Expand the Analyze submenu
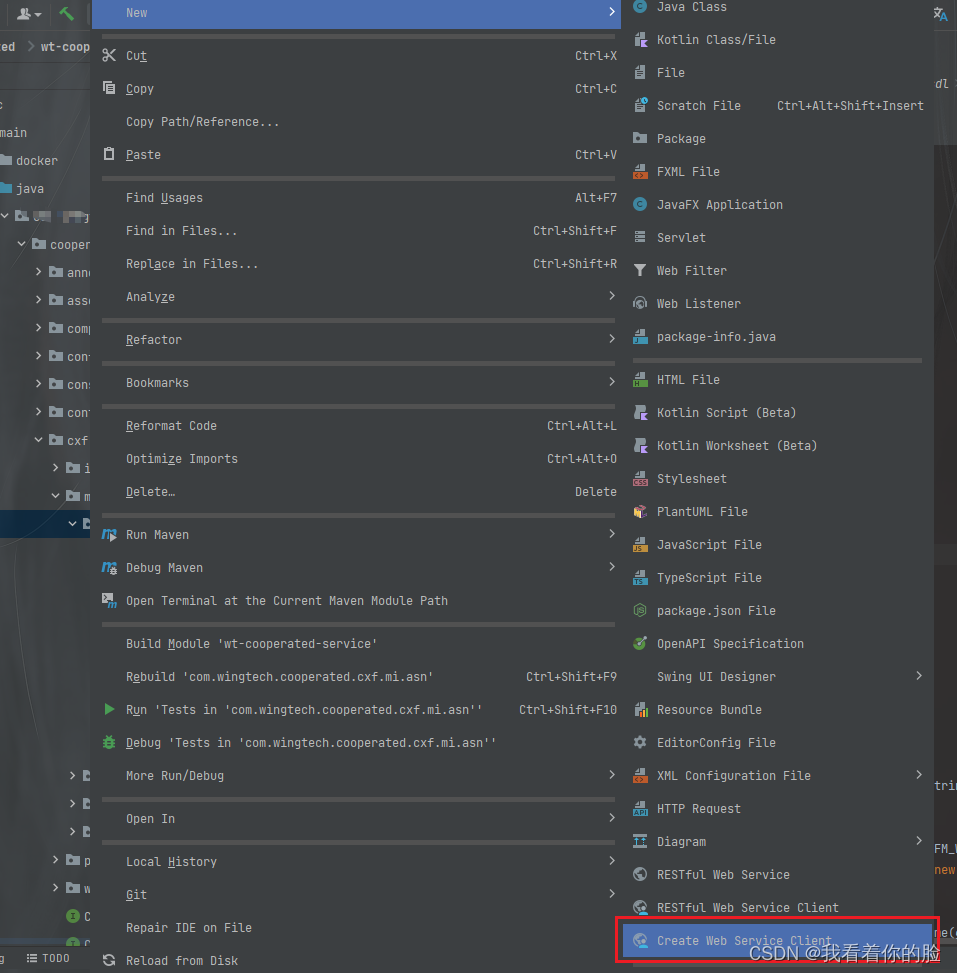The height and width of the screenshot is (973, 957). click(x=150, y=297)
